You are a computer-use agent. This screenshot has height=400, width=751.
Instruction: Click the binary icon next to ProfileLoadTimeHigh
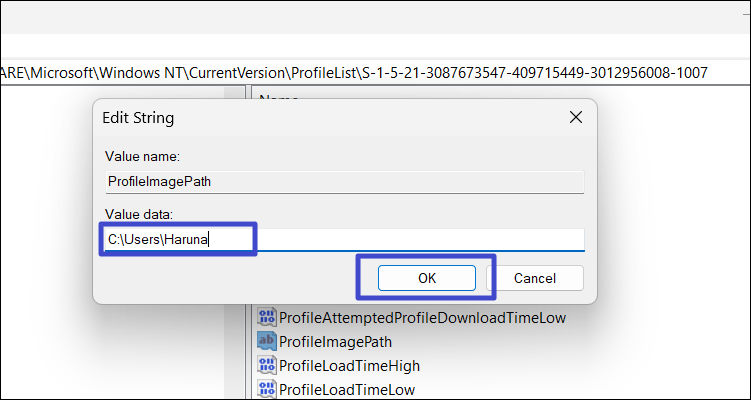(267, 366)
